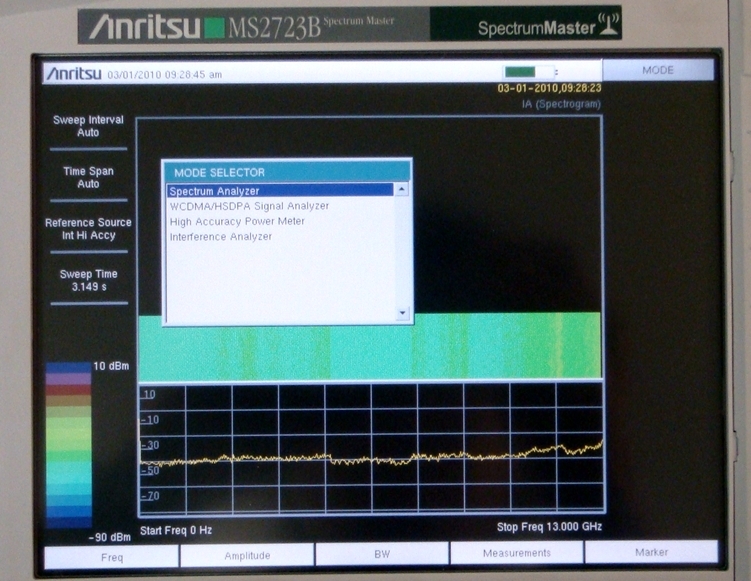Pick Interference Analyzer from mode selector

(221, 237)
